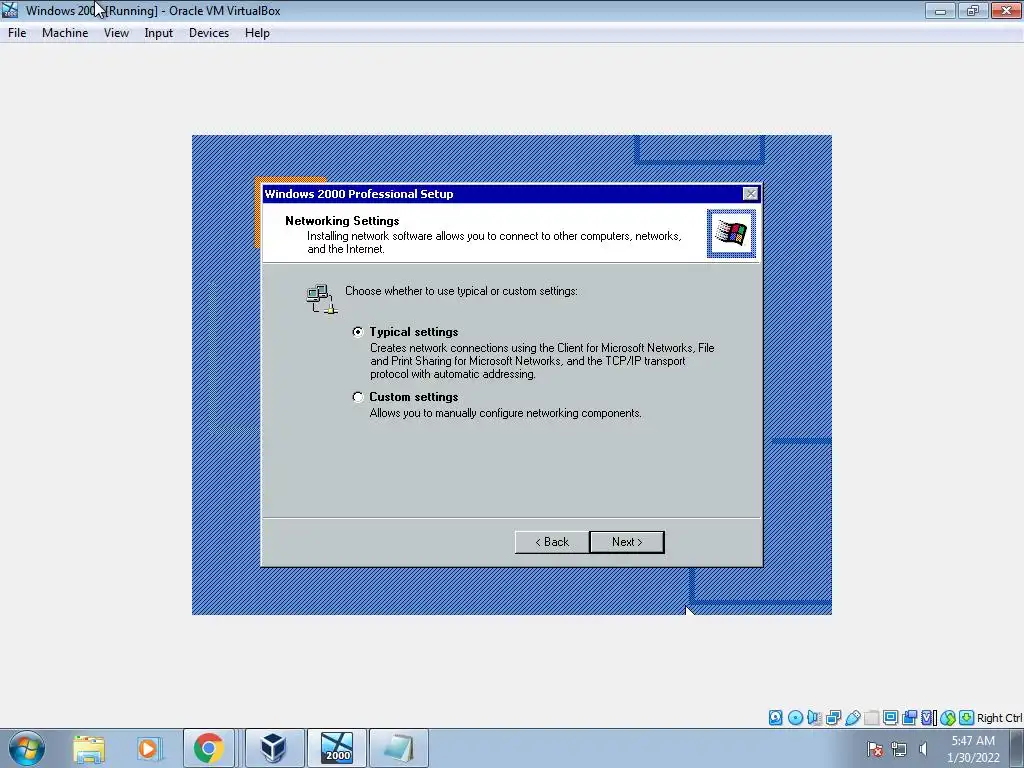The height and width of the screenshot is (768, 1024).
Task: Open the Devices menu
Action: (209, 33)
